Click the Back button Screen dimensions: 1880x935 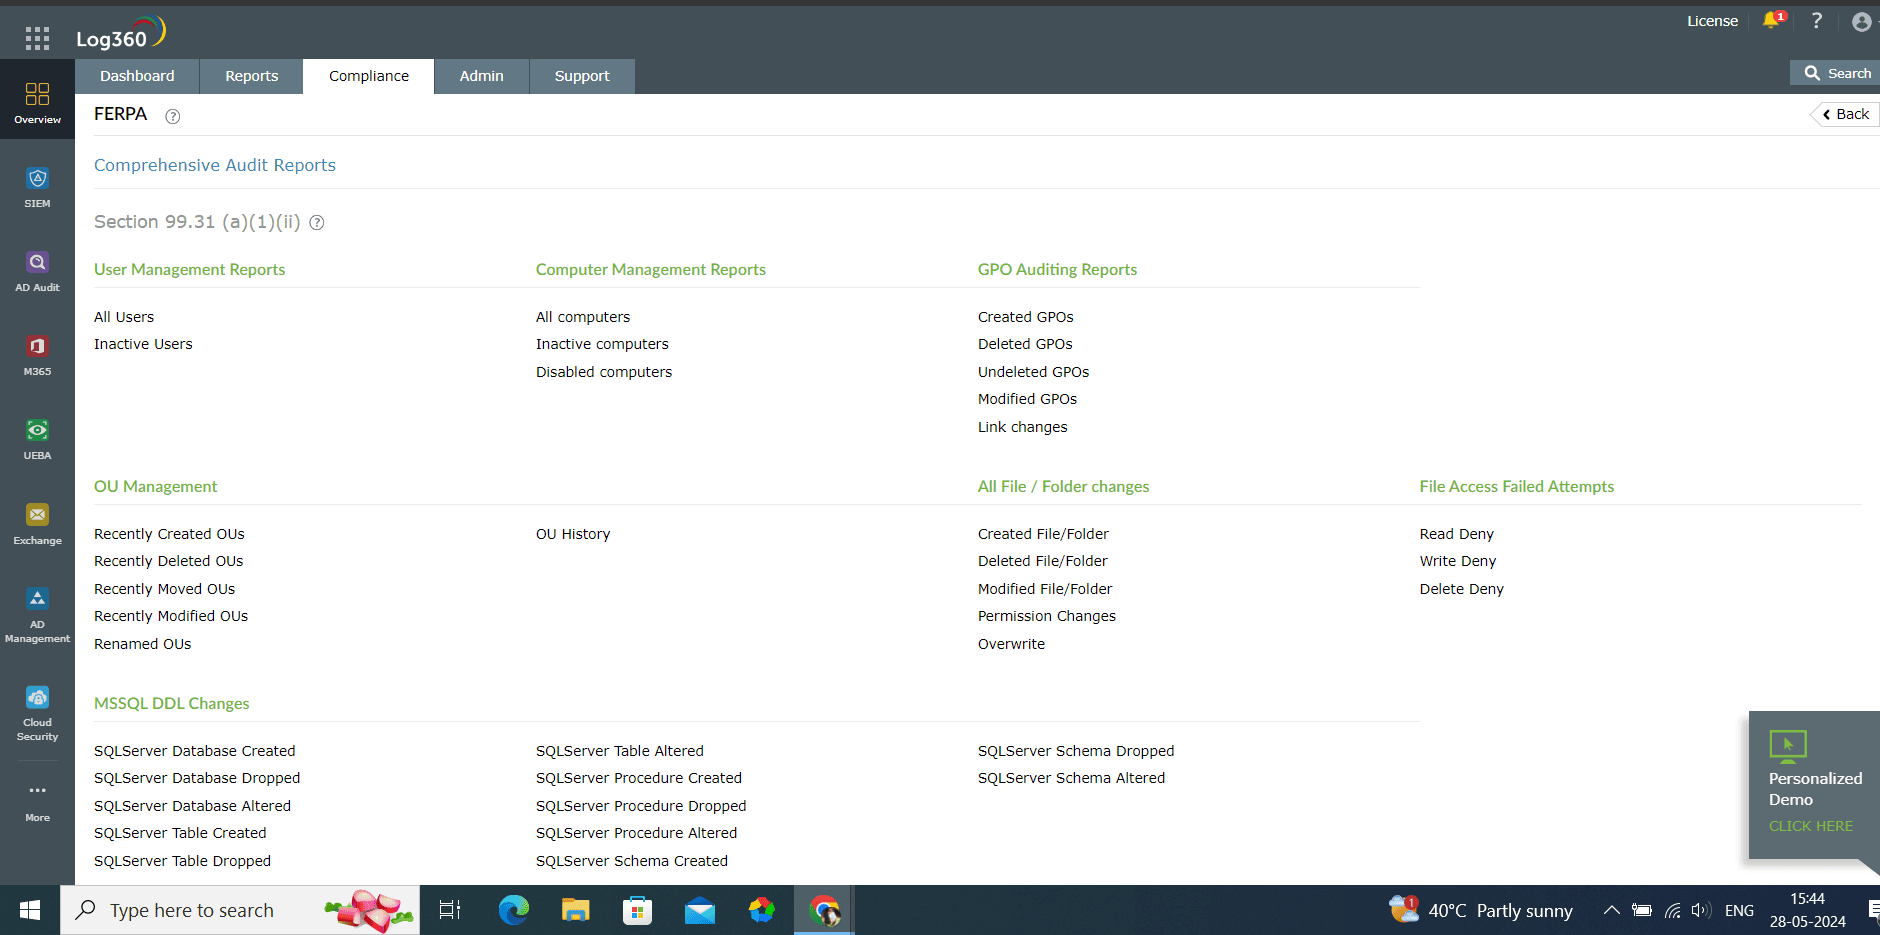1843,113
